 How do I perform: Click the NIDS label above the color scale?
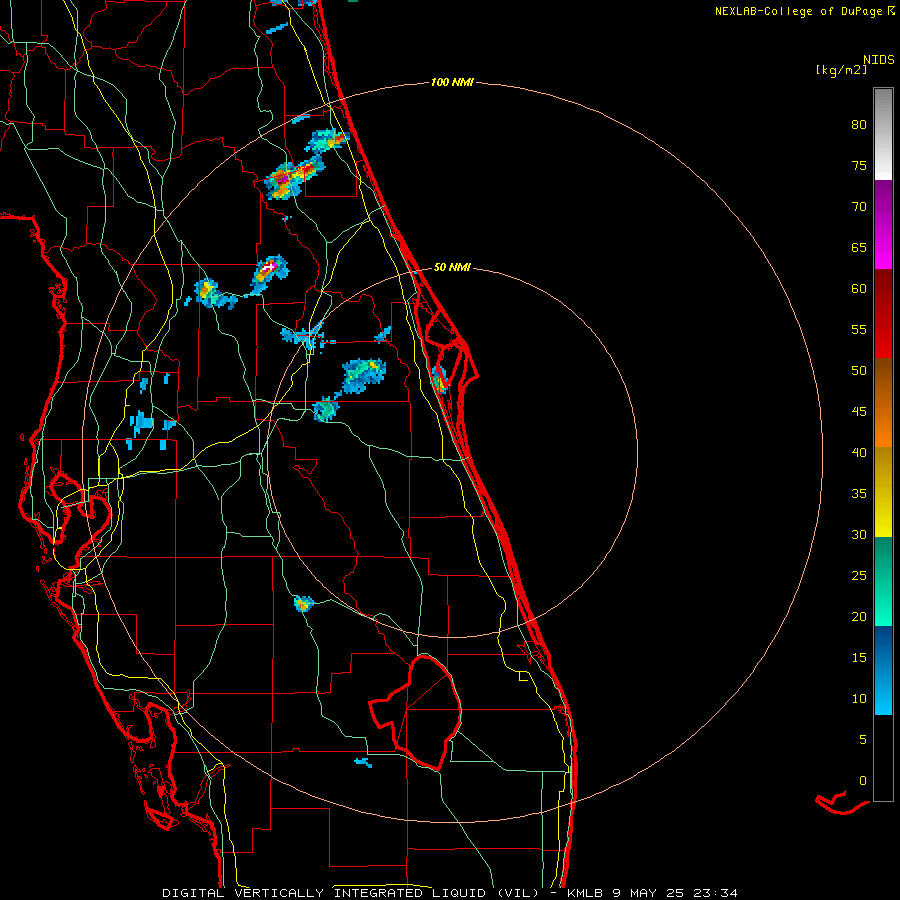pos(878,60)
